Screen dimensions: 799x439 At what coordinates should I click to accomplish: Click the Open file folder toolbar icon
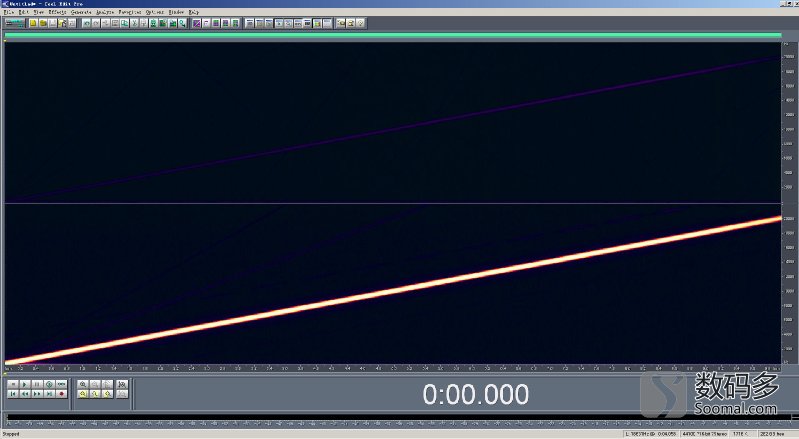pyautogui.click(x=44, y=22)
